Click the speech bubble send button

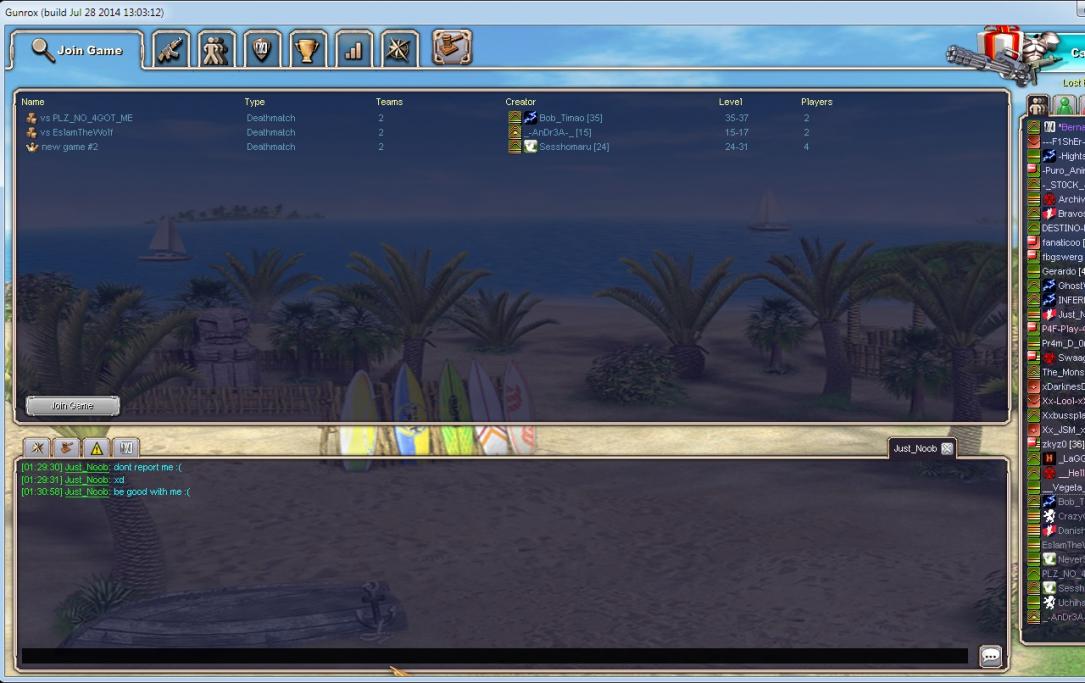[990, 656]
